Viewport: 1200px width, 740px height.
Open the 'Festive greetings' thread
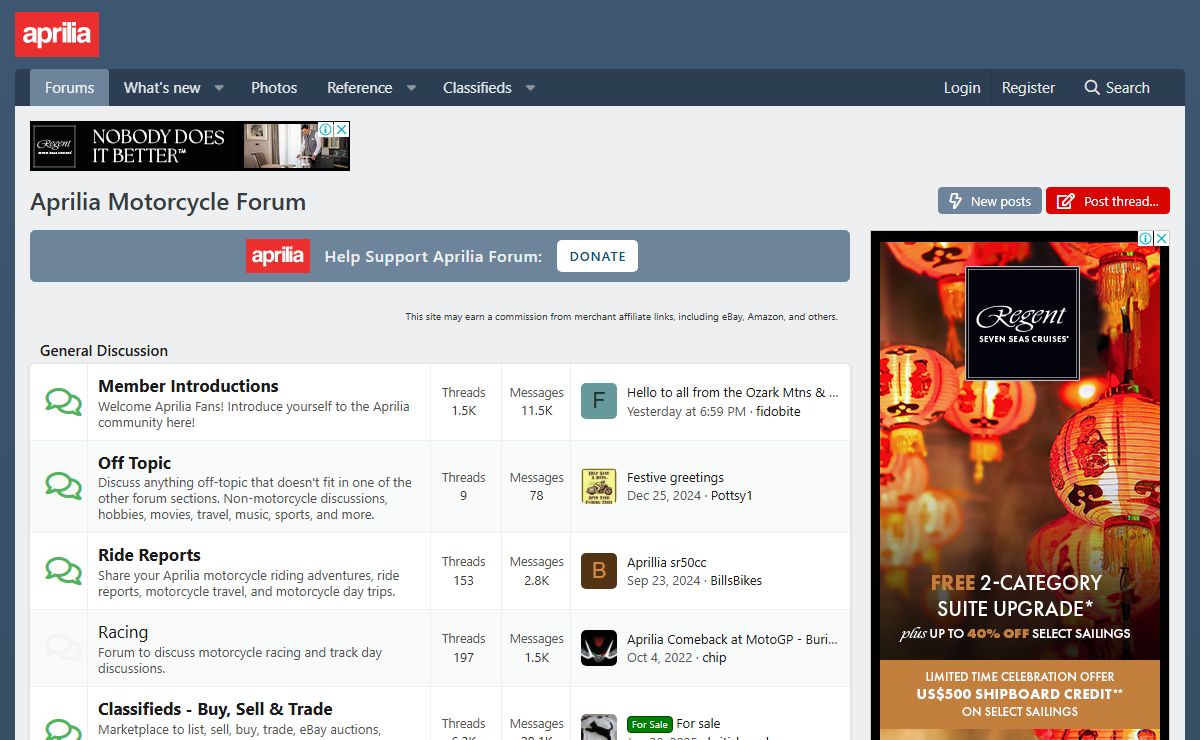675,477
